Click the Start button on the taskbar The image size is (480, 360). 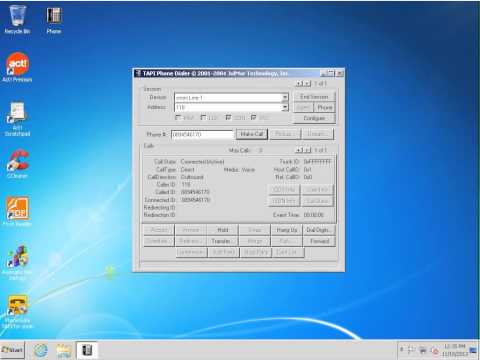pyautogui.click(x=12, y=350)
